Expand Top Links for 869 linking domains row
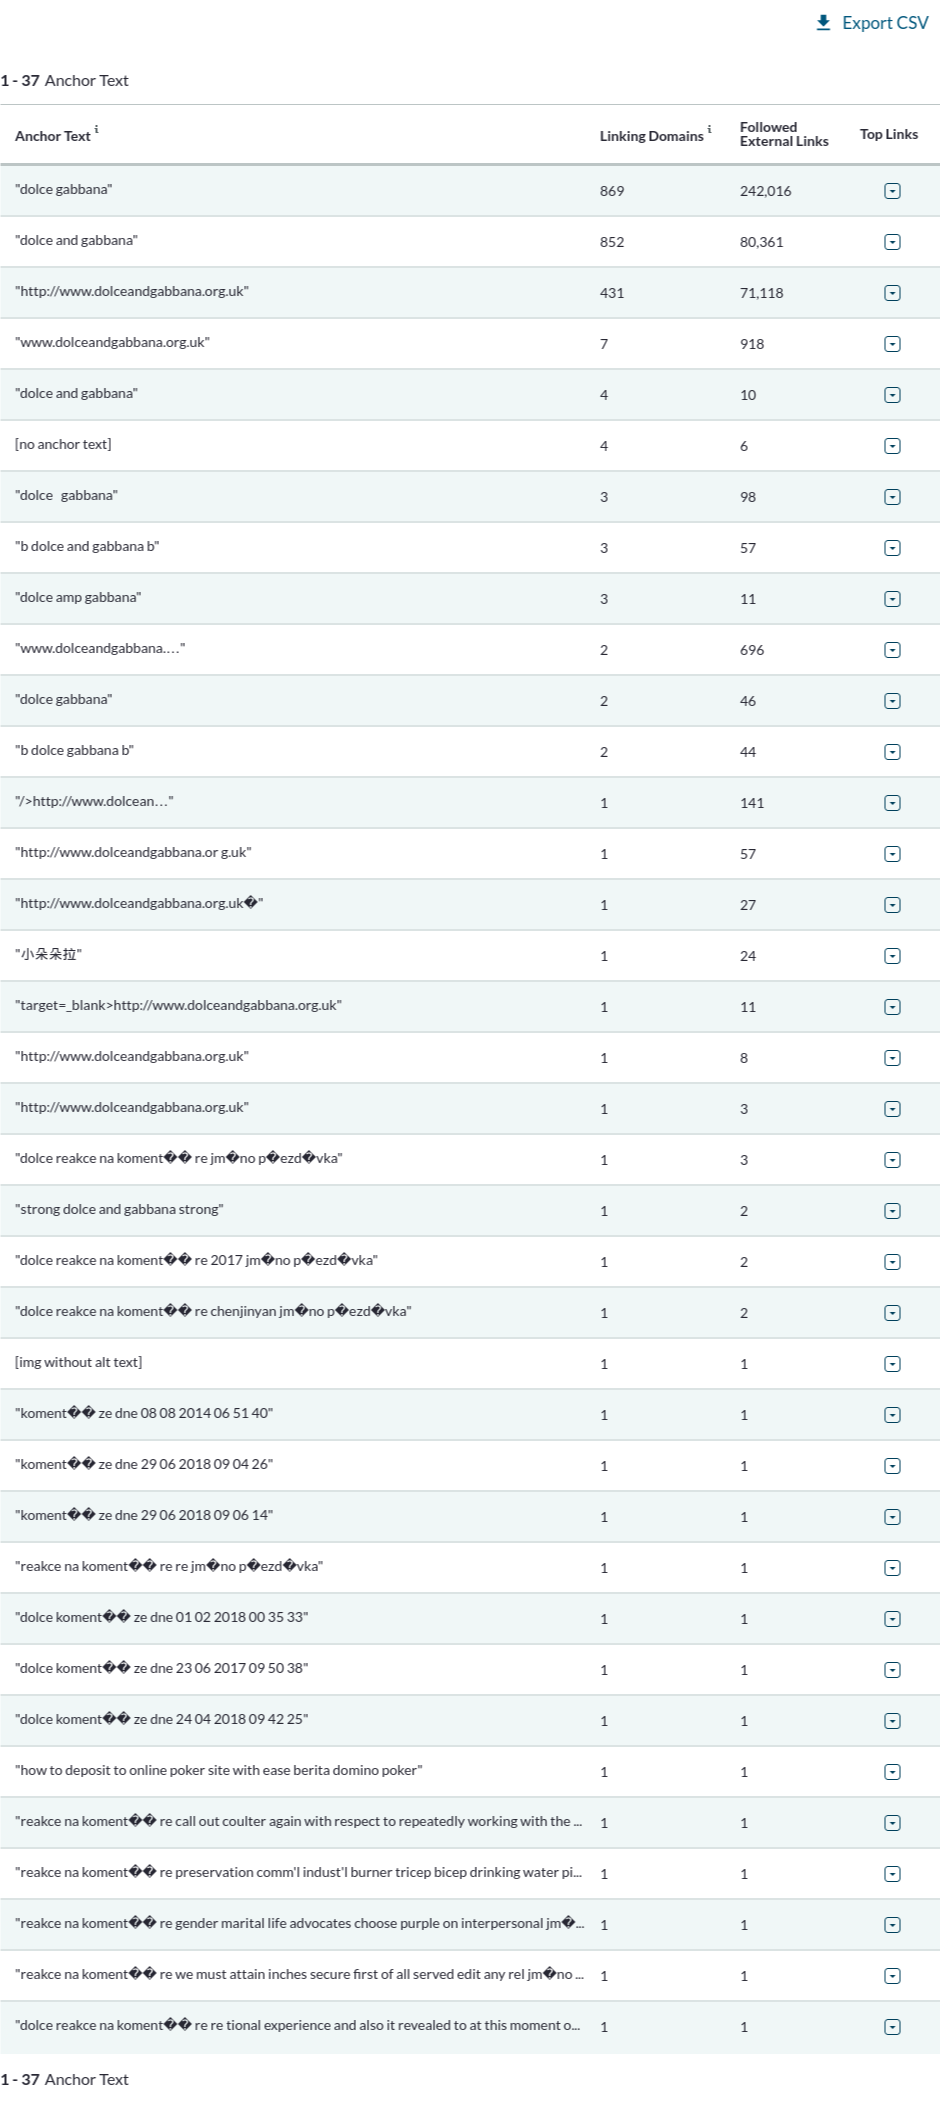940x2103 pixels. [892, 191]
